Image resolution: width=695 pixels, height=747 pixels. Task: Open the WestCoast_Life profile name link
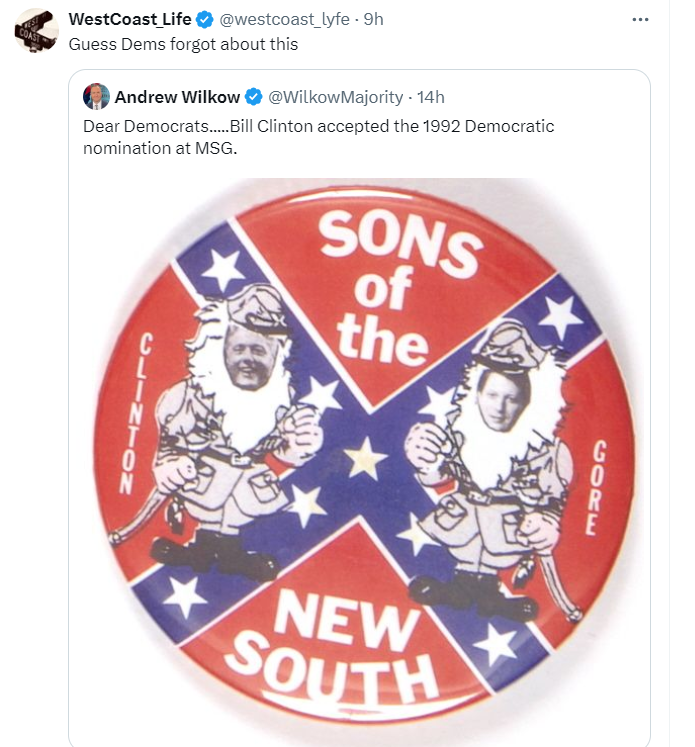point(130,20)
